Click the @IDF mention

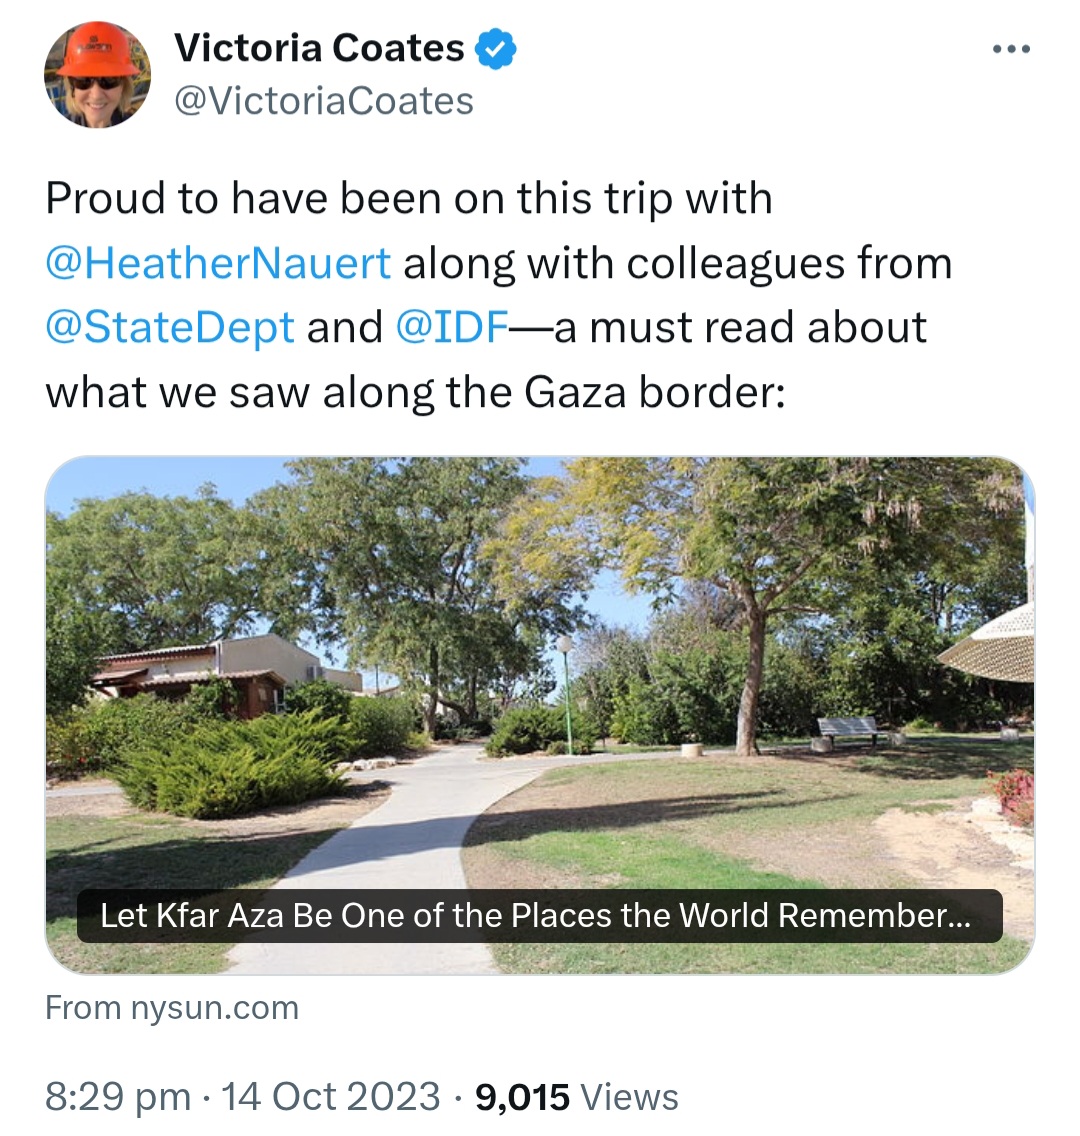[453, 327]
